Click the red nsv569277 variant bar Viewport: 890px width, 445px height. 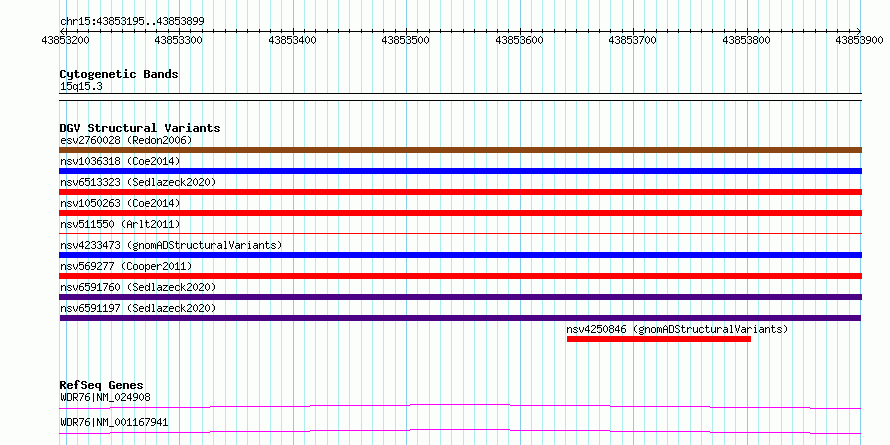coord(460,276)
